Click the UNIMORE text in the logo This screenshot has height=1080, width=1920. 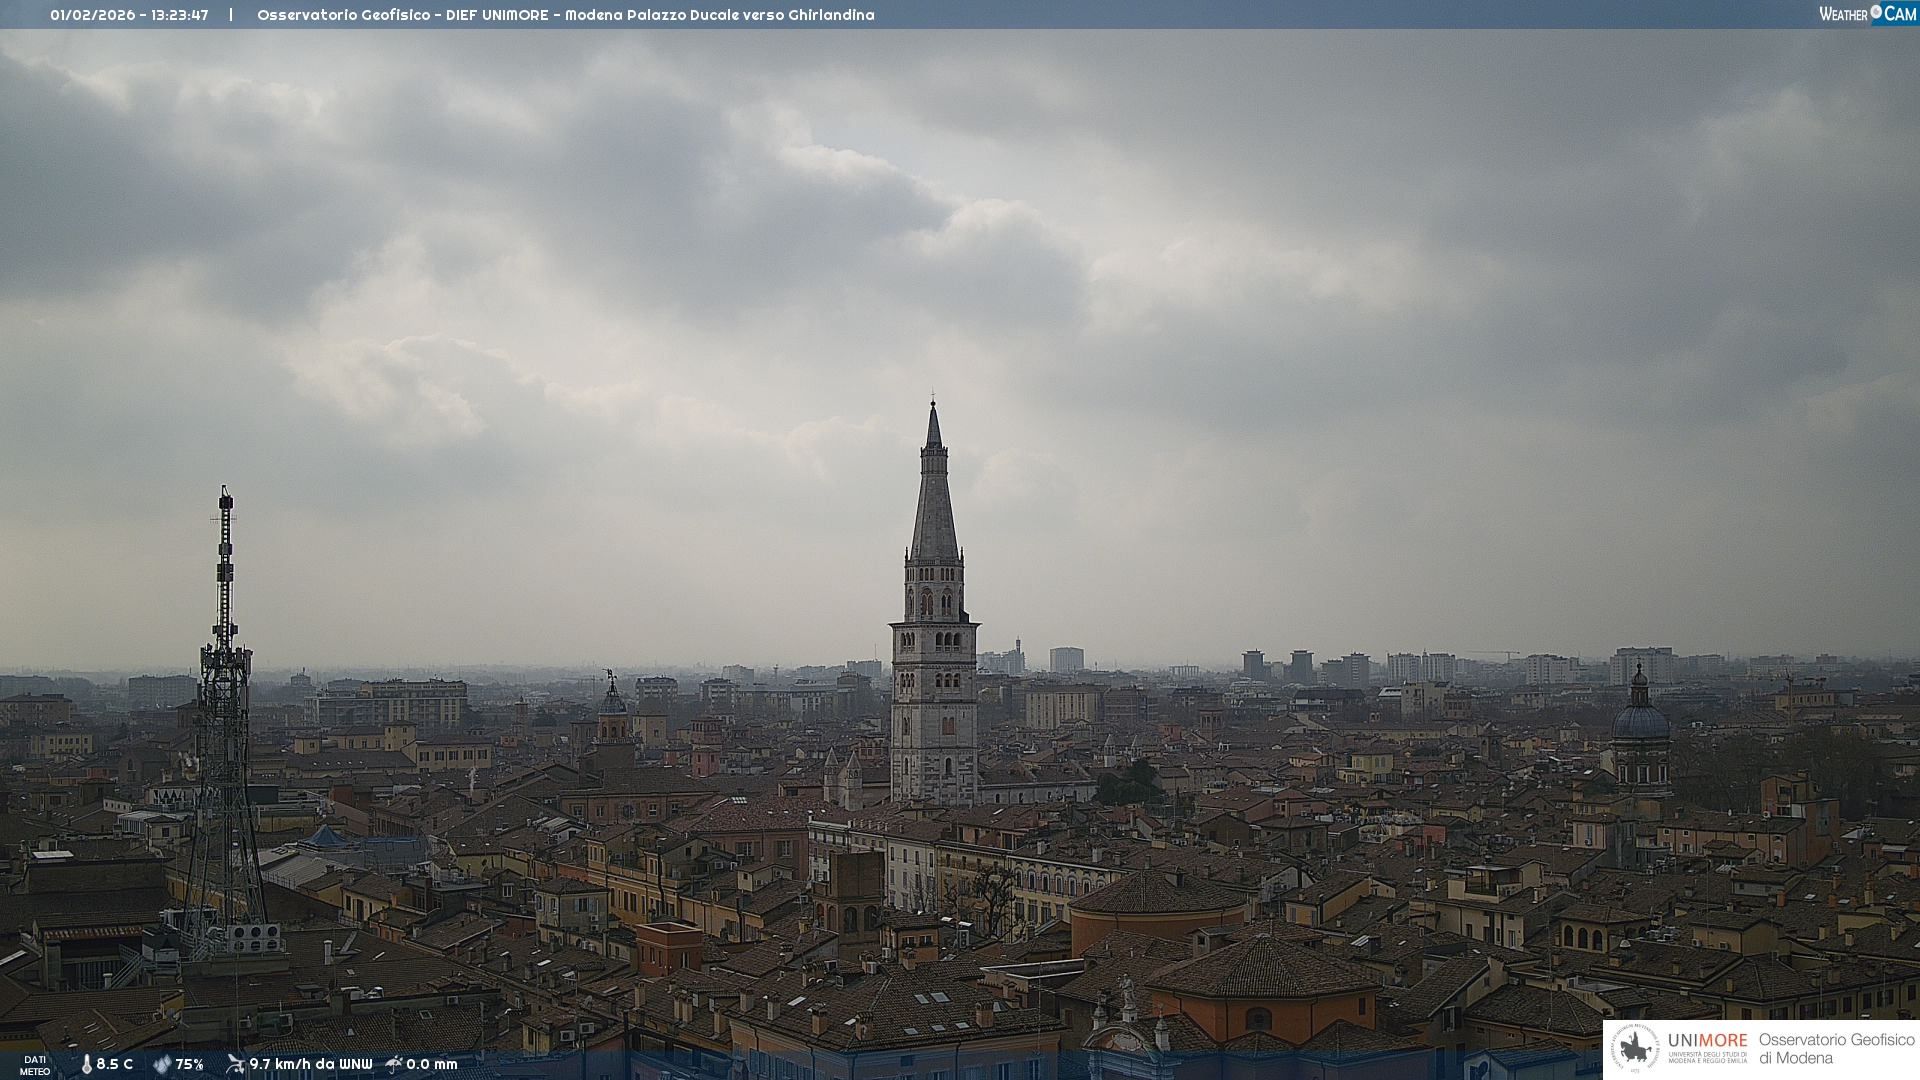click(x=1707, y=1041)
